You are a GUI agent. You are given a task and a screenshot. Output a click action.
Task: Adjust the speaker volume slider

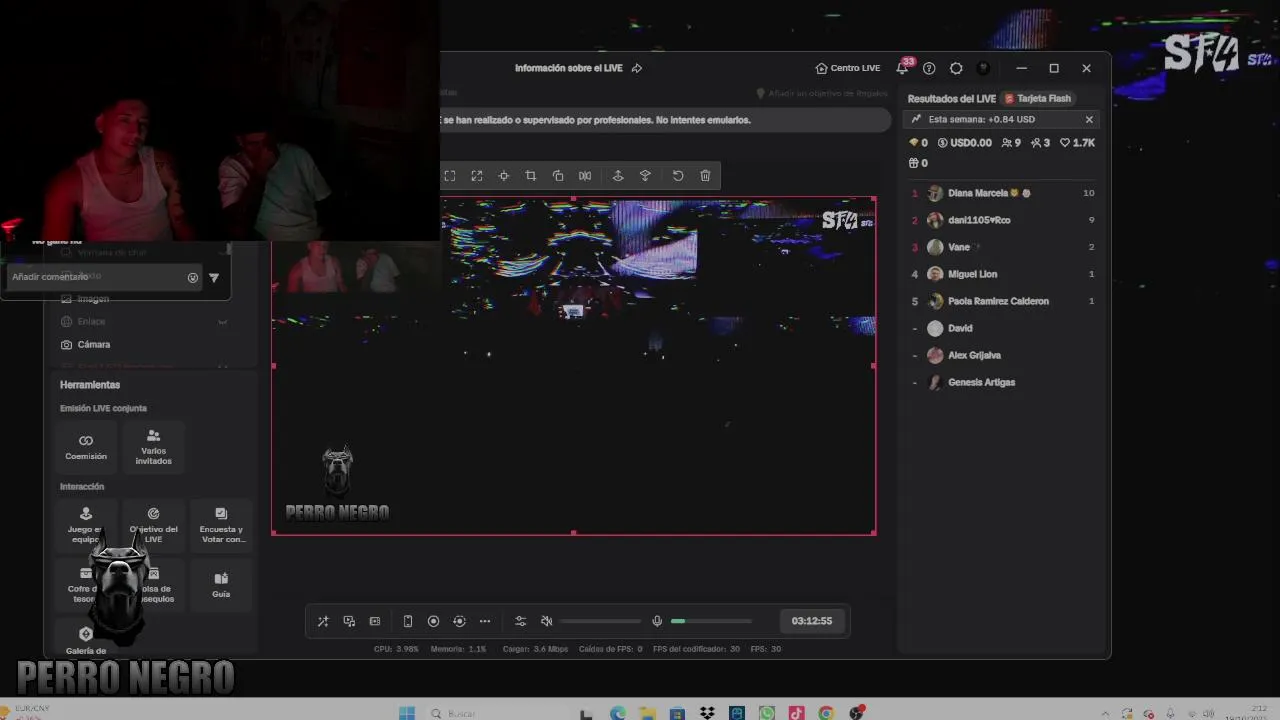[600, 621]
